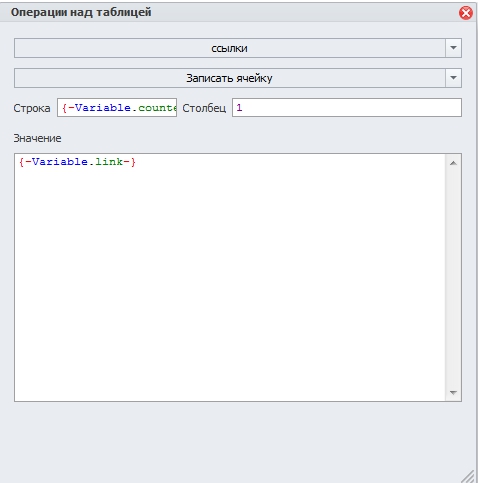
Task: Click the Значение label
Action: point(37,138)
